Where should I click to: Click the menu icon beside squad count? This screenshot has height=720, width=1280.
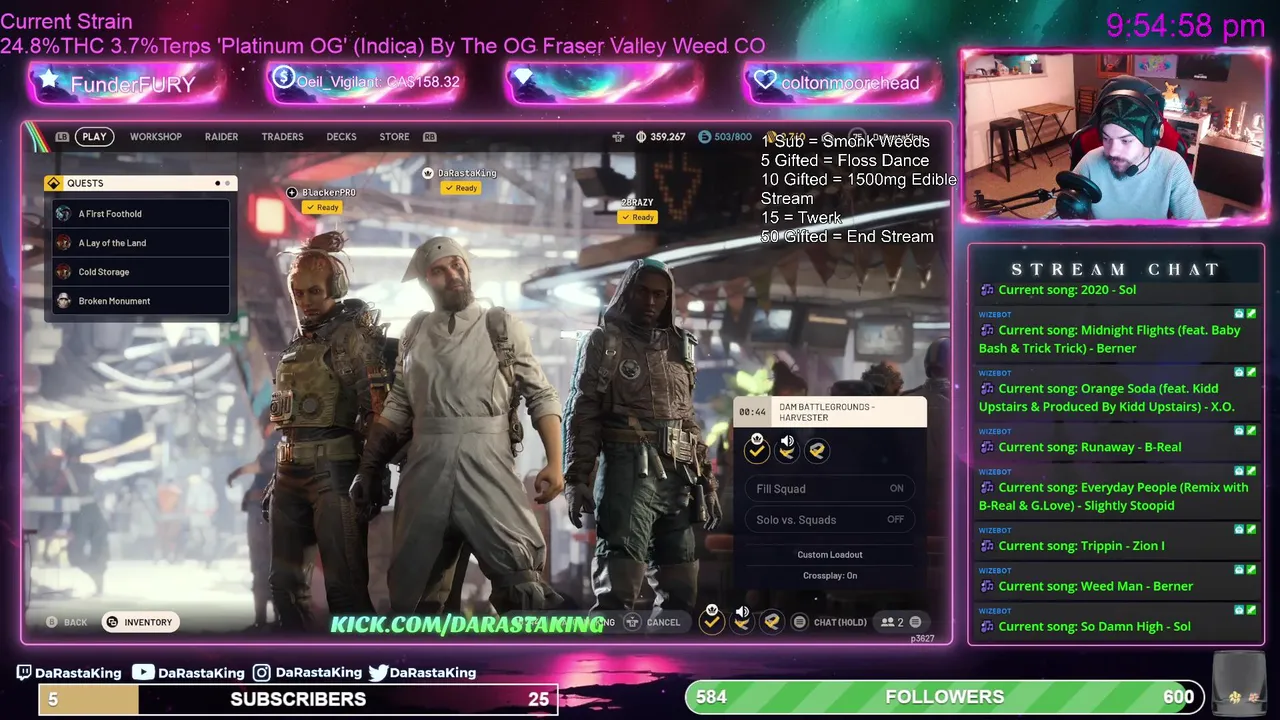pos(915,622)
